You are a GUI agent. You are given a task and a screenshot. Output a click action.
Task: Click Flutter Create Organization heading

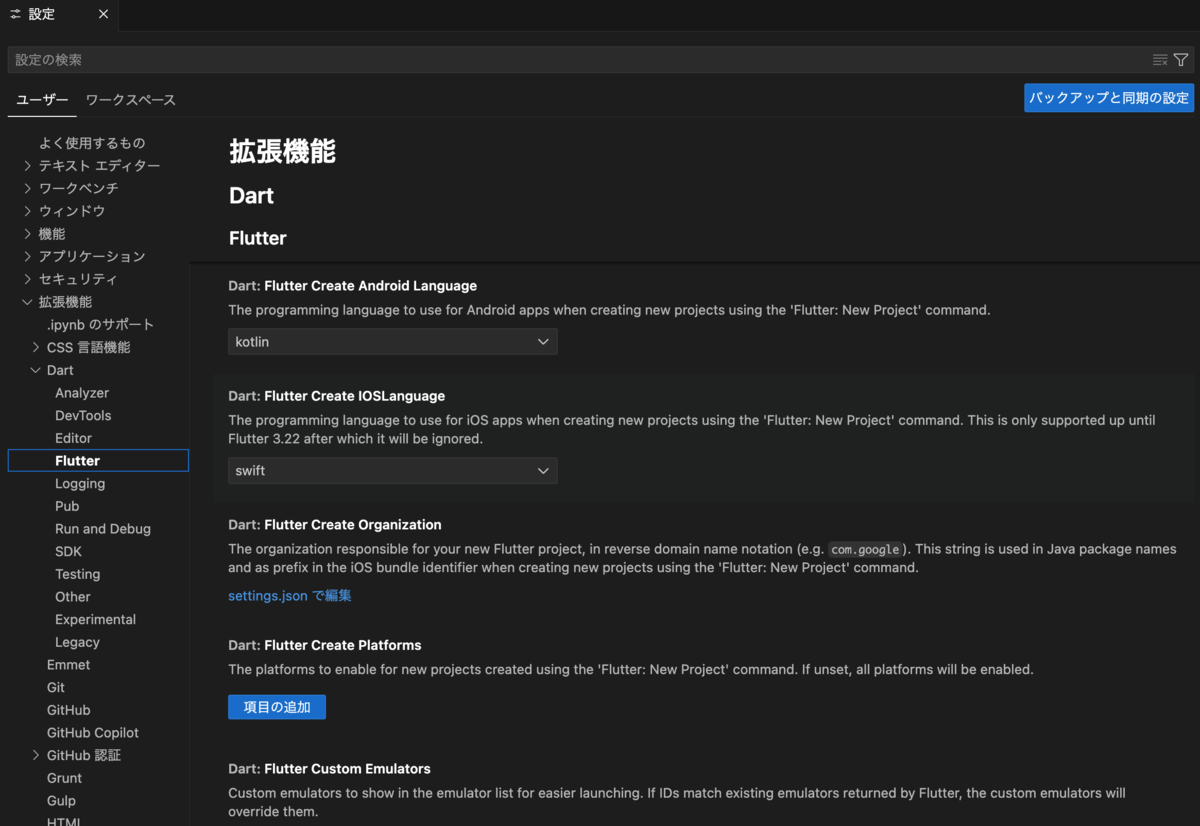click(x=352, y=525)
